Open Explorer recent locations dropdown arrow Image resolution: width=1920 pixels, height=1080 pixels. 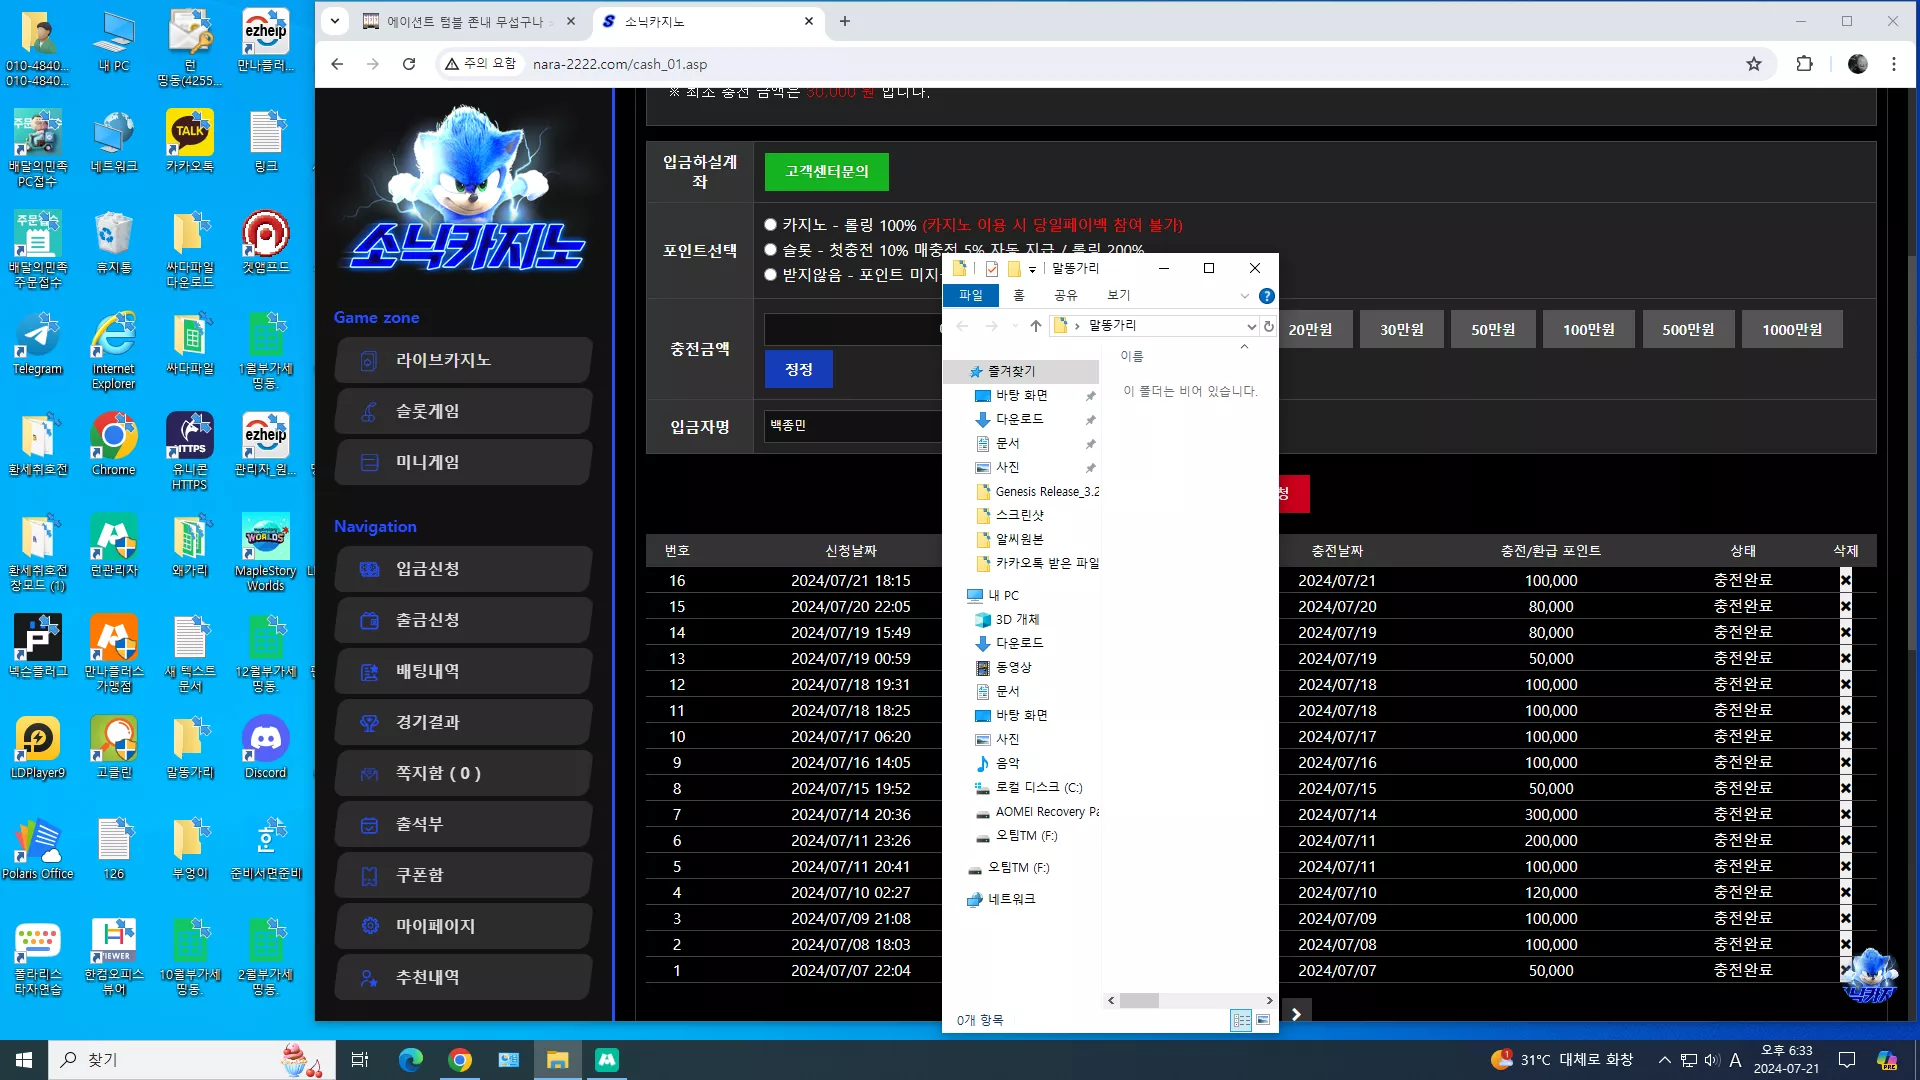[x=1014, y=326]
